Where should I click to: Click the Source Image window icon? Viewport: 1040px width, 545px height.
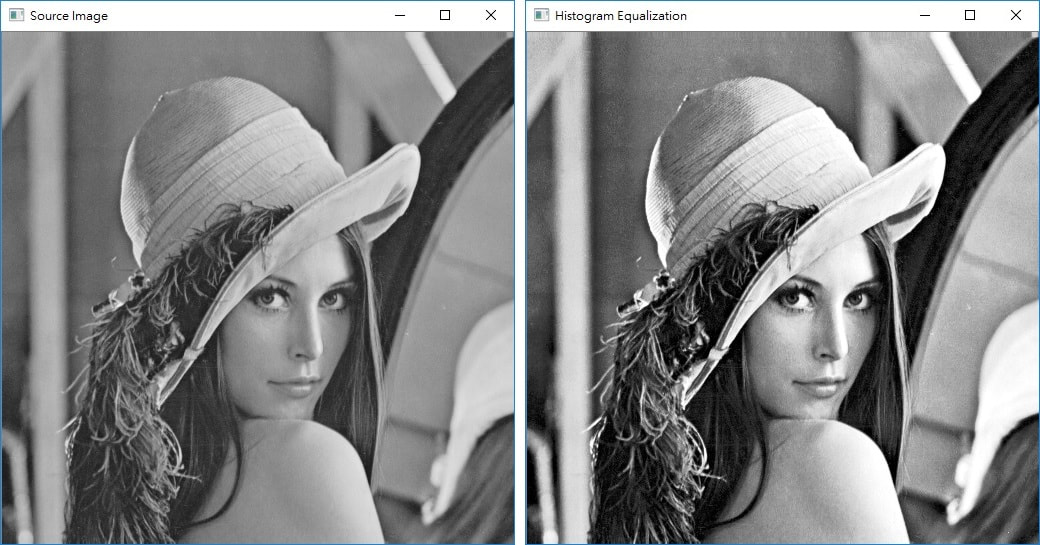tap(16, 16)
